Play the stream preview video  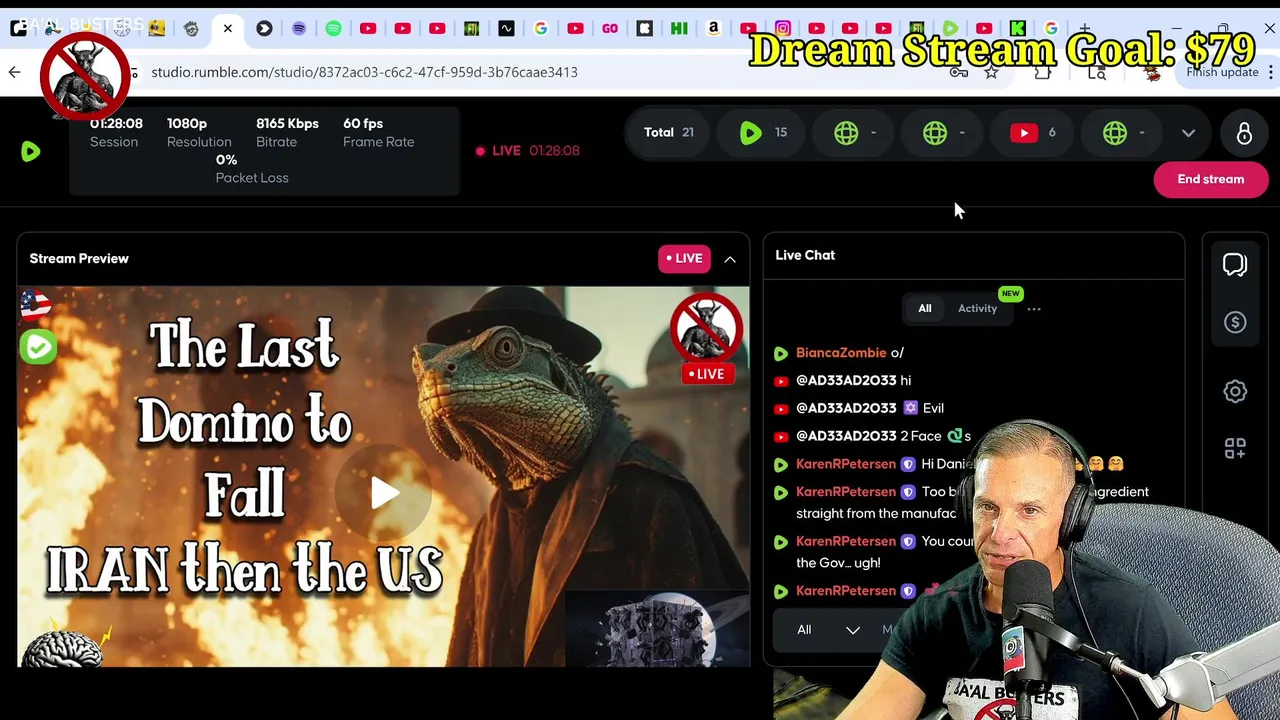point(384,492)
